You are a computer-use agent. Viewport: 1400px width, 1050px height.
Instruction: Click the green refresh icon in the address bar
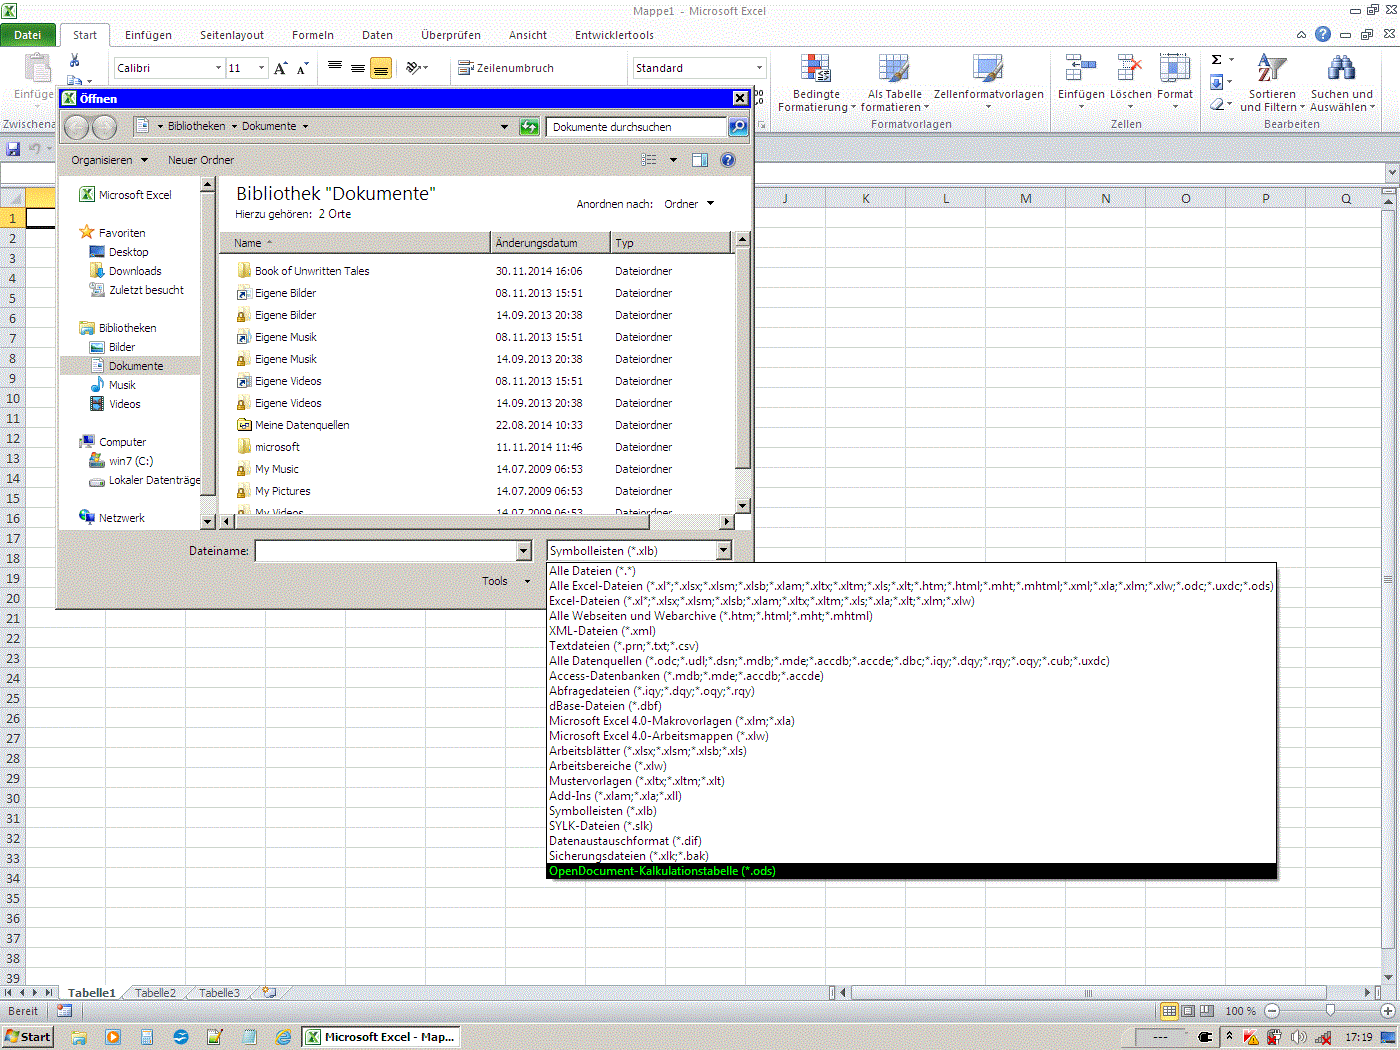coord(529,127)
